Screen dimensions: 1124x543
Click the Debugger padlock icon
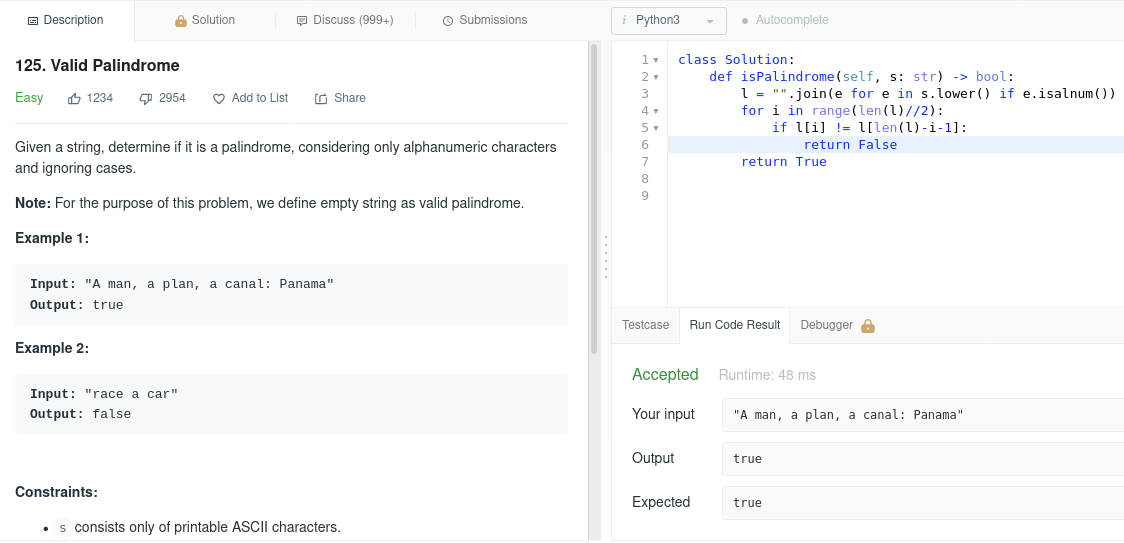coord(867,326)
